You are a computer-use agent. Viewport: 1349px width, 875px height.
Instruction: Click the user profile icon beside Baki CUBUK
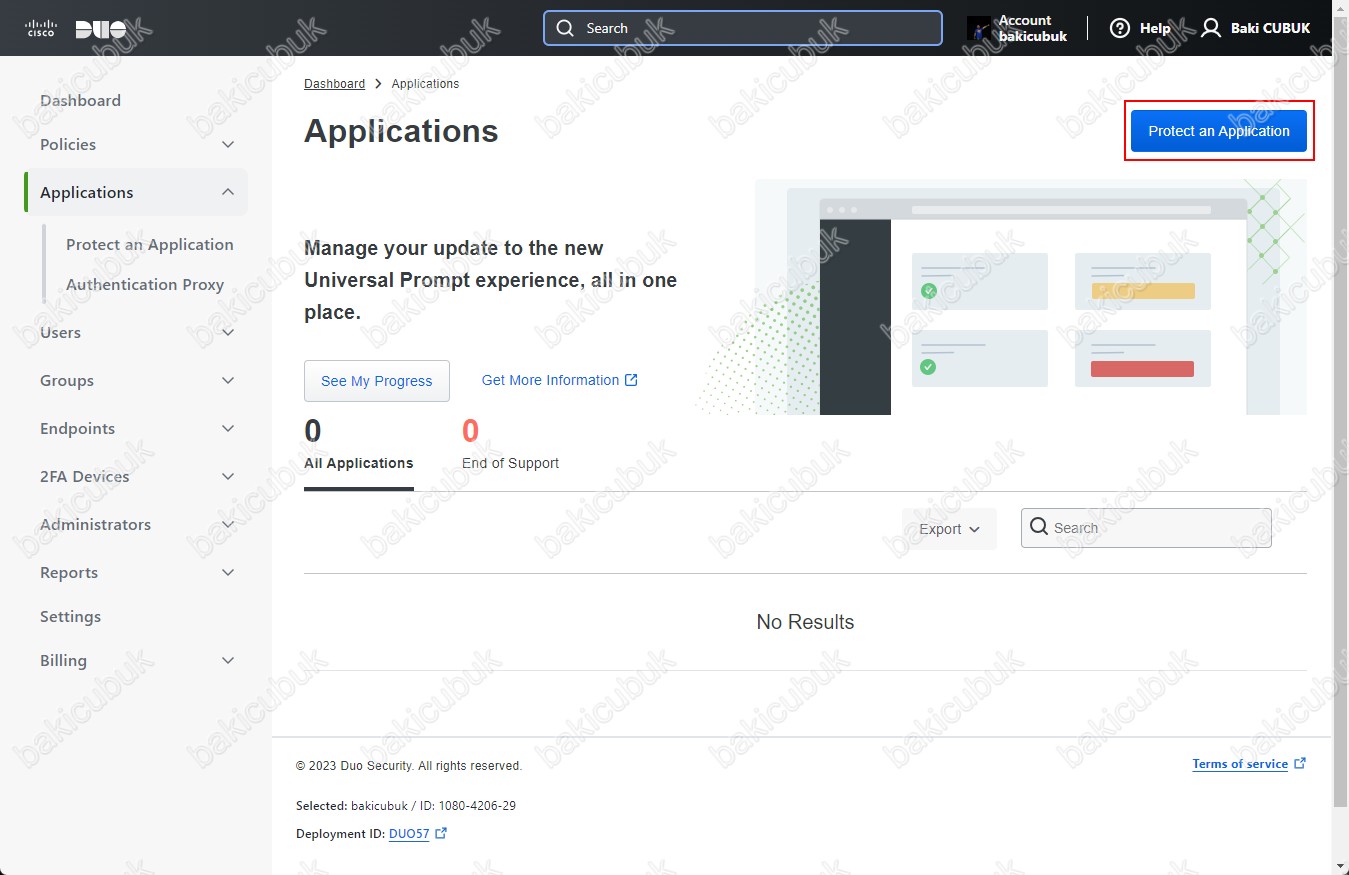coord(1211,28)
